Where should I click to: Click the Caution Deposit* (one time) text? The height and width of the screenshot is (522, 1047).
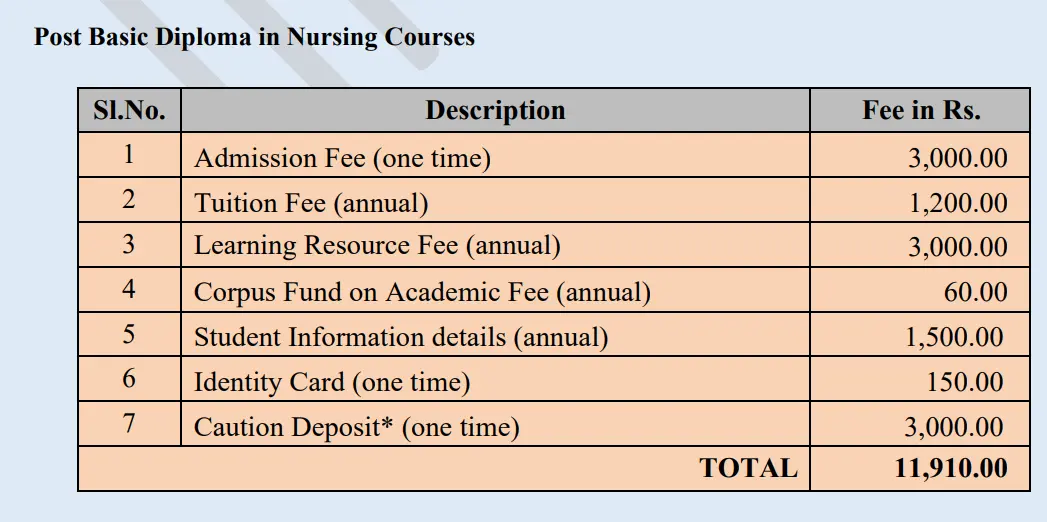(x=357, y=428)
